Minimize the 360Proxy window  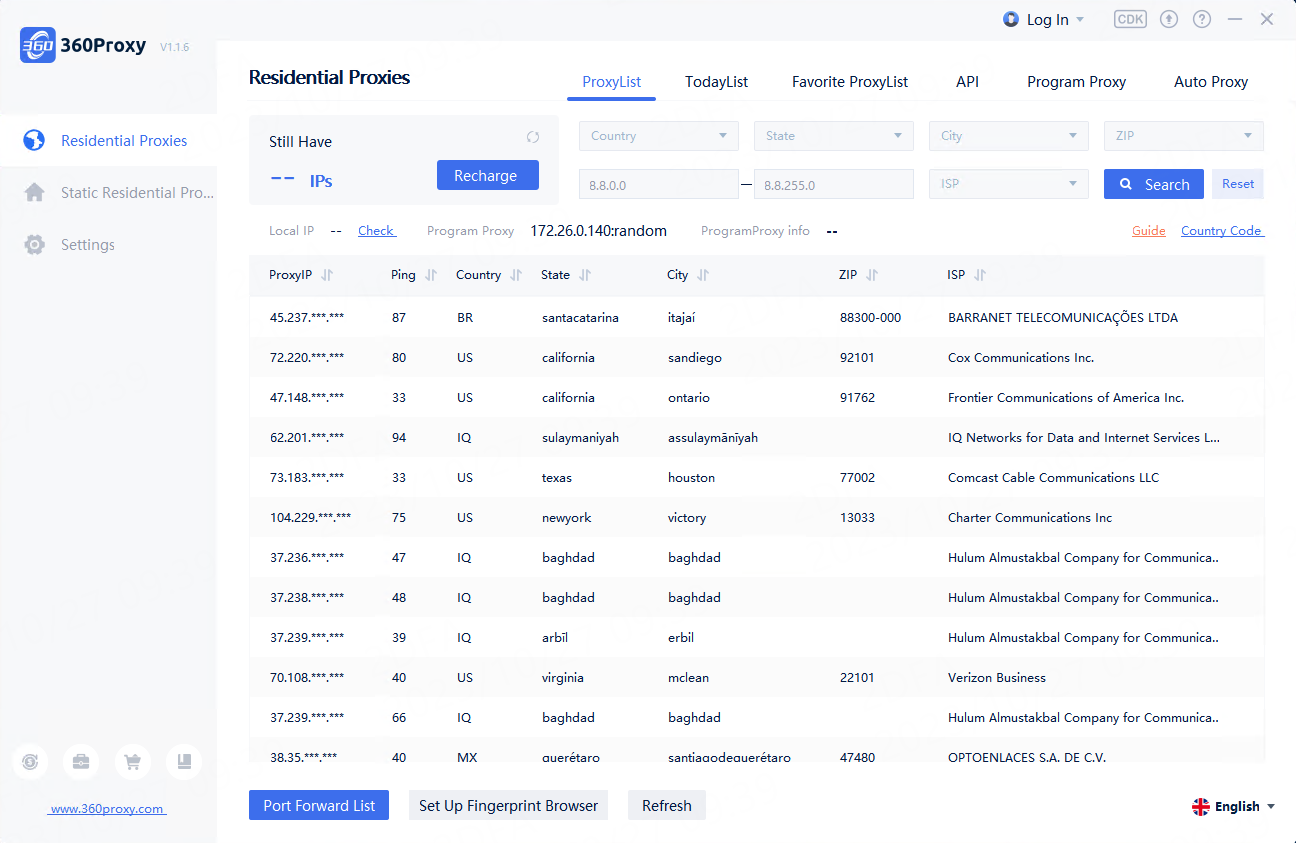point(1235,19)
